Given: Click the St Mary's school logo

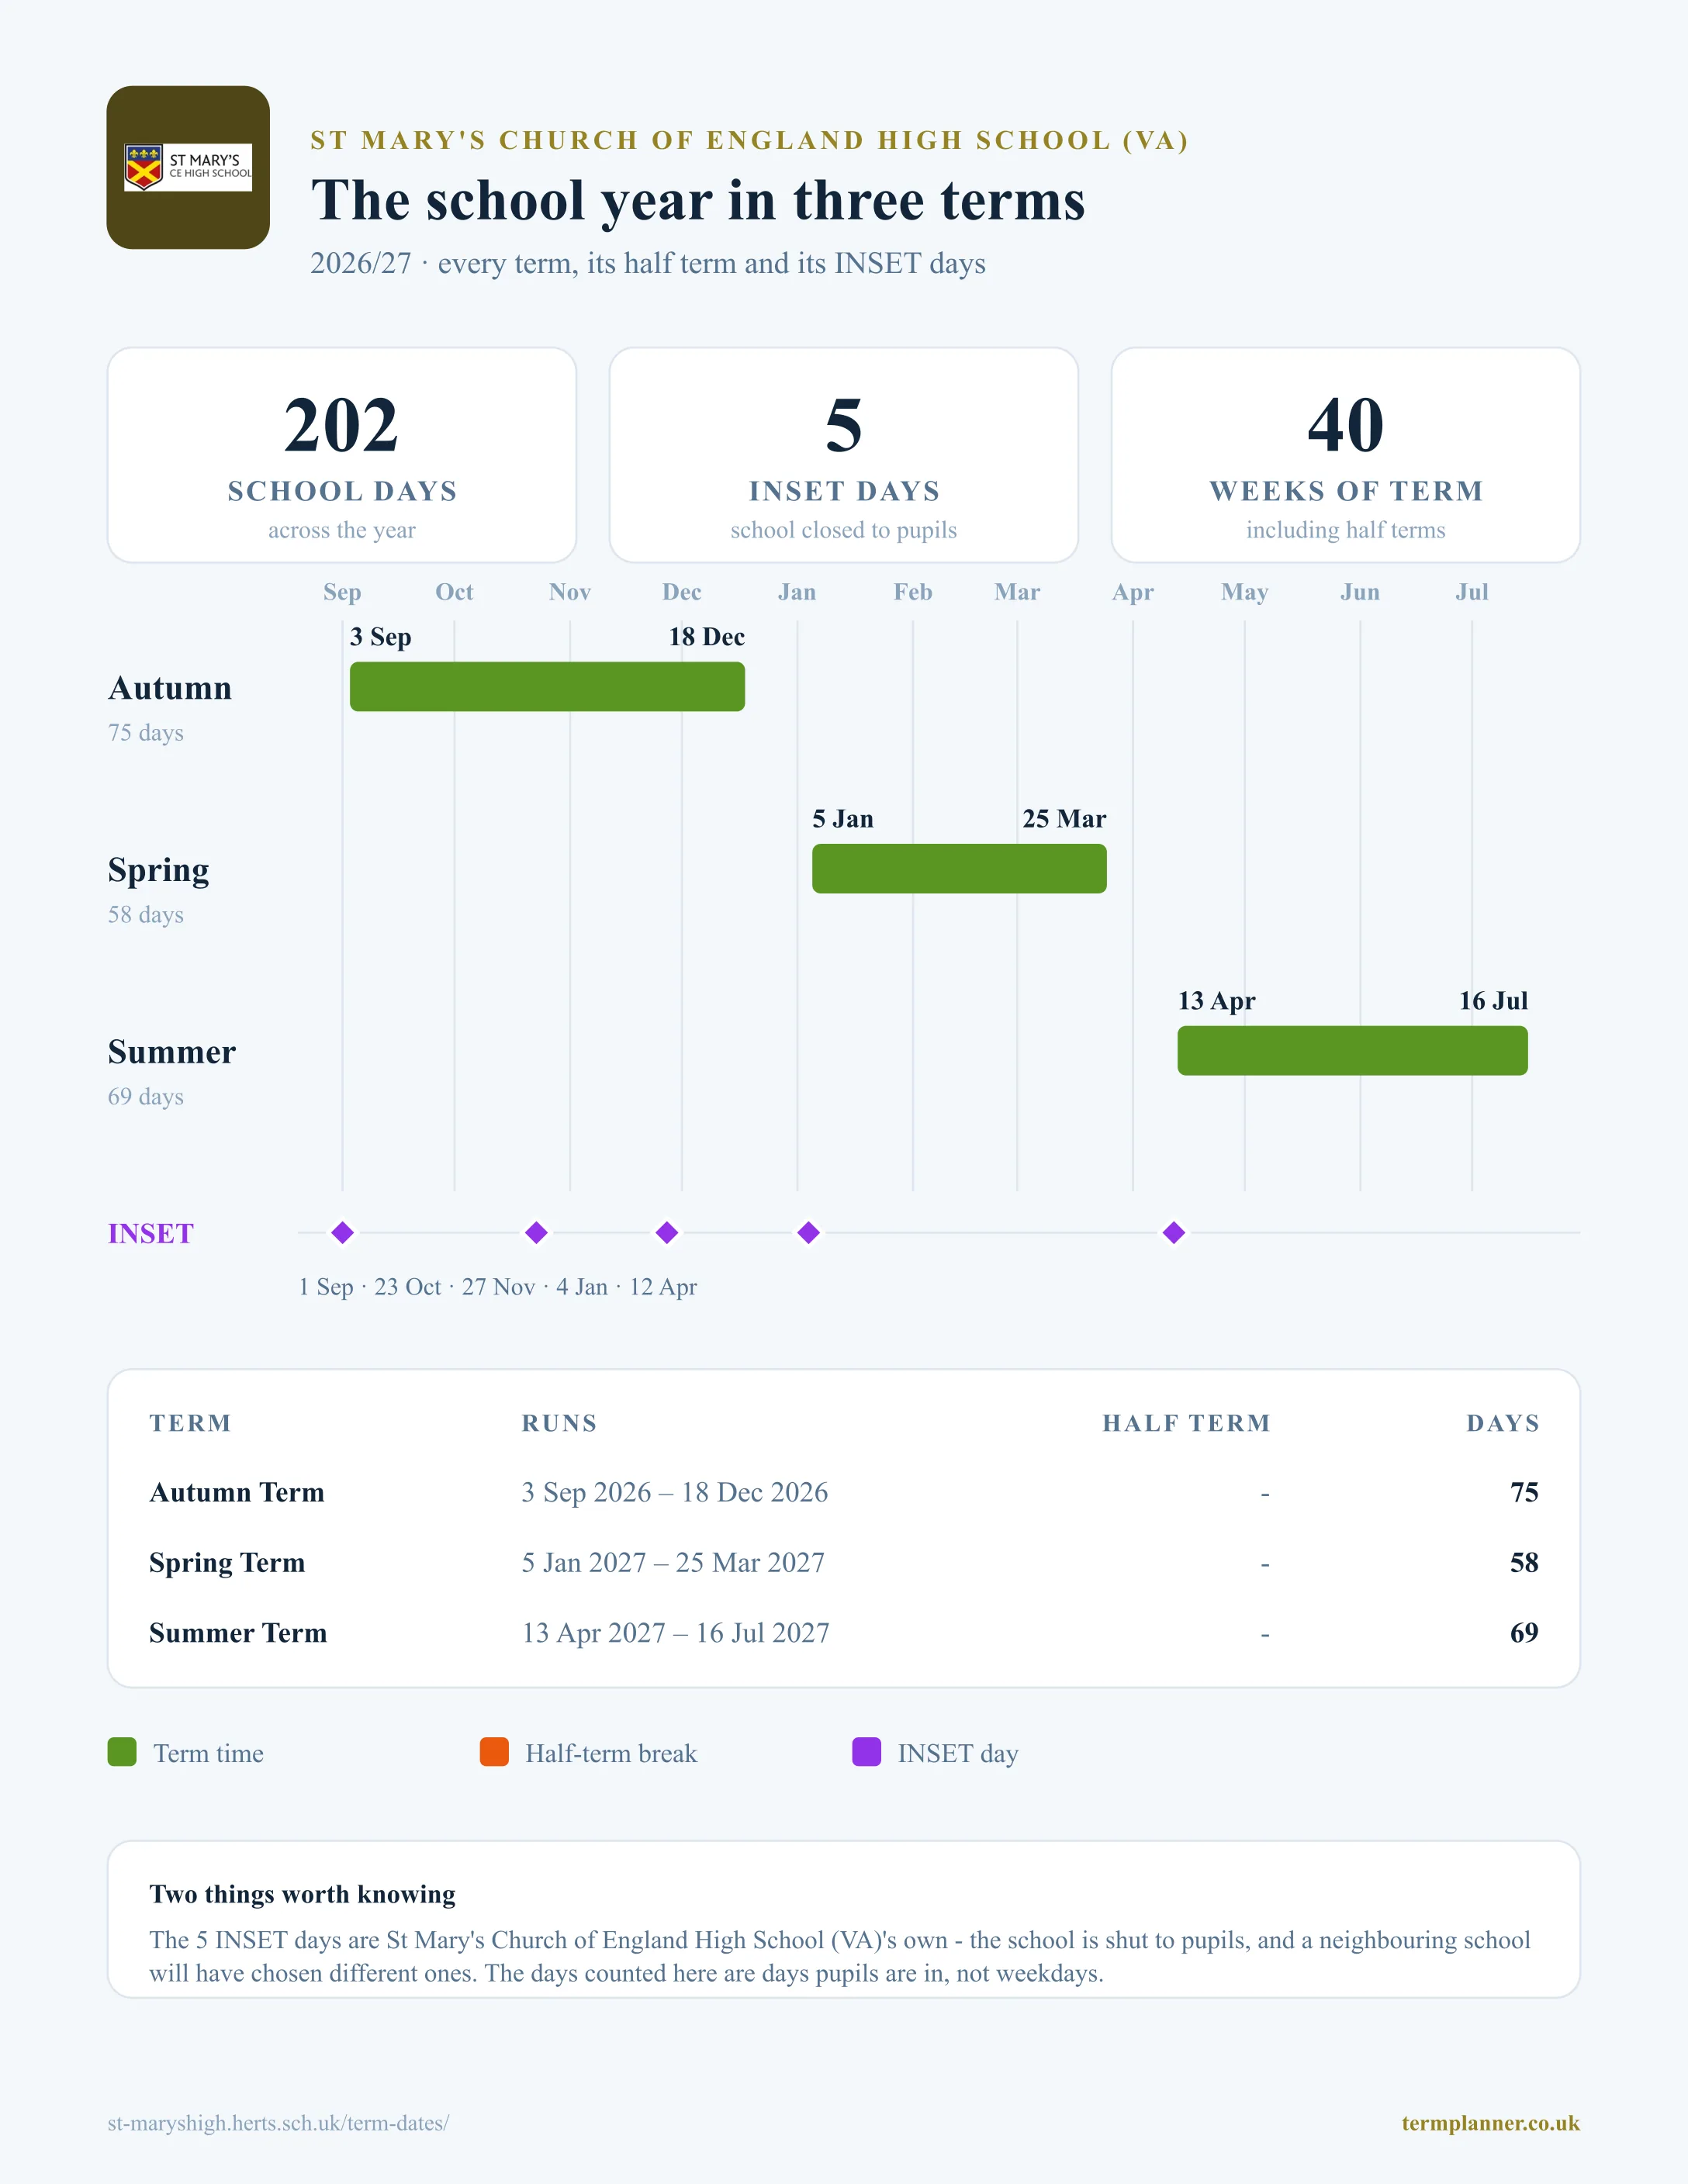Looking at the screenshot, I should 188,167.
